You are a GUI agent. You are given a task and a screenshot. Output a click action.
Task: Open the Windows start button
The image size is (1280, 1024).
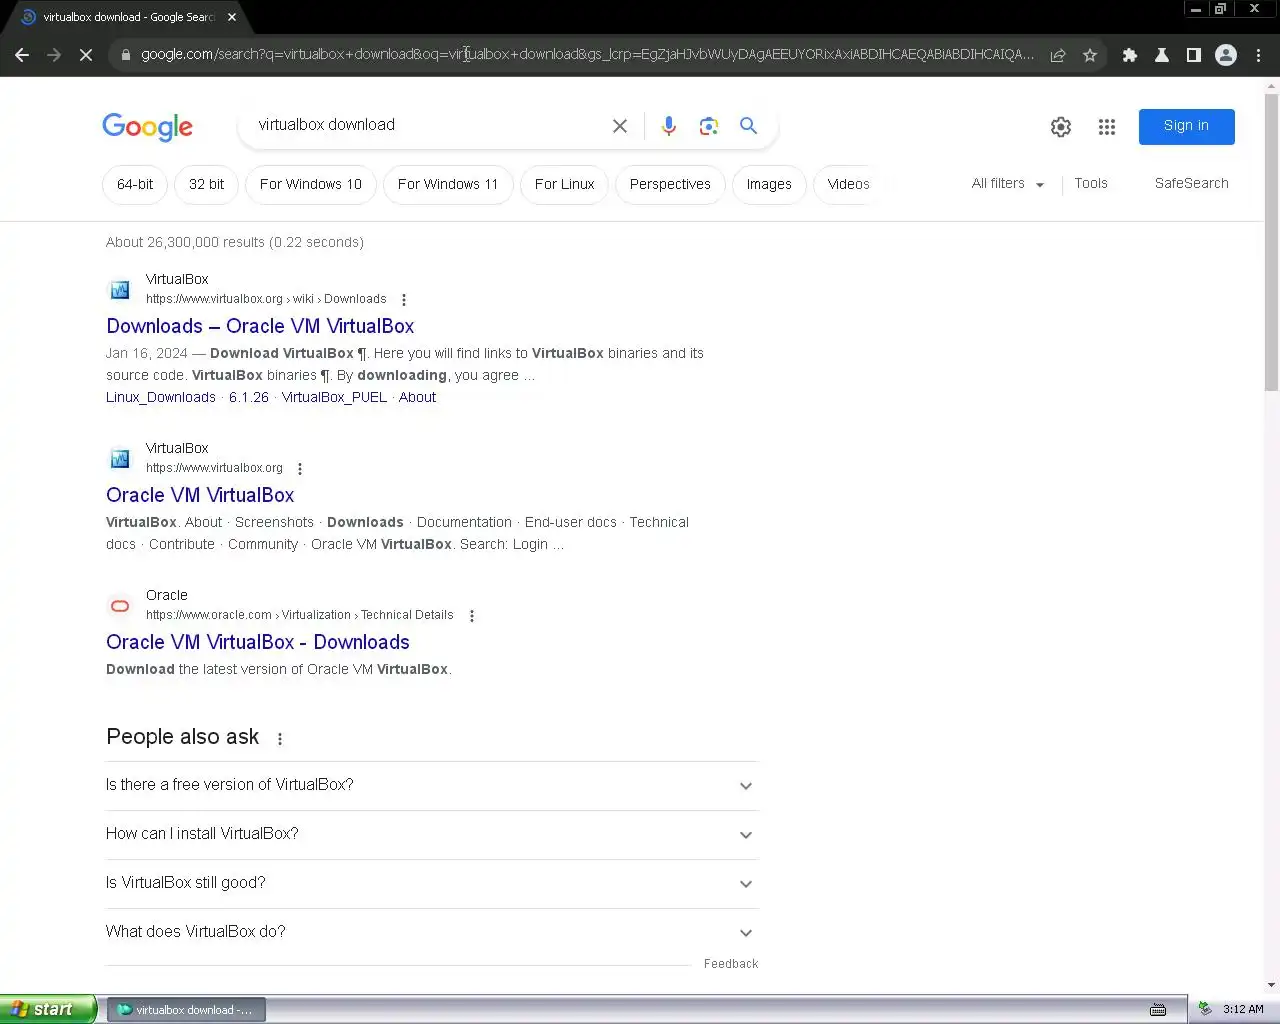point(48,1009)
